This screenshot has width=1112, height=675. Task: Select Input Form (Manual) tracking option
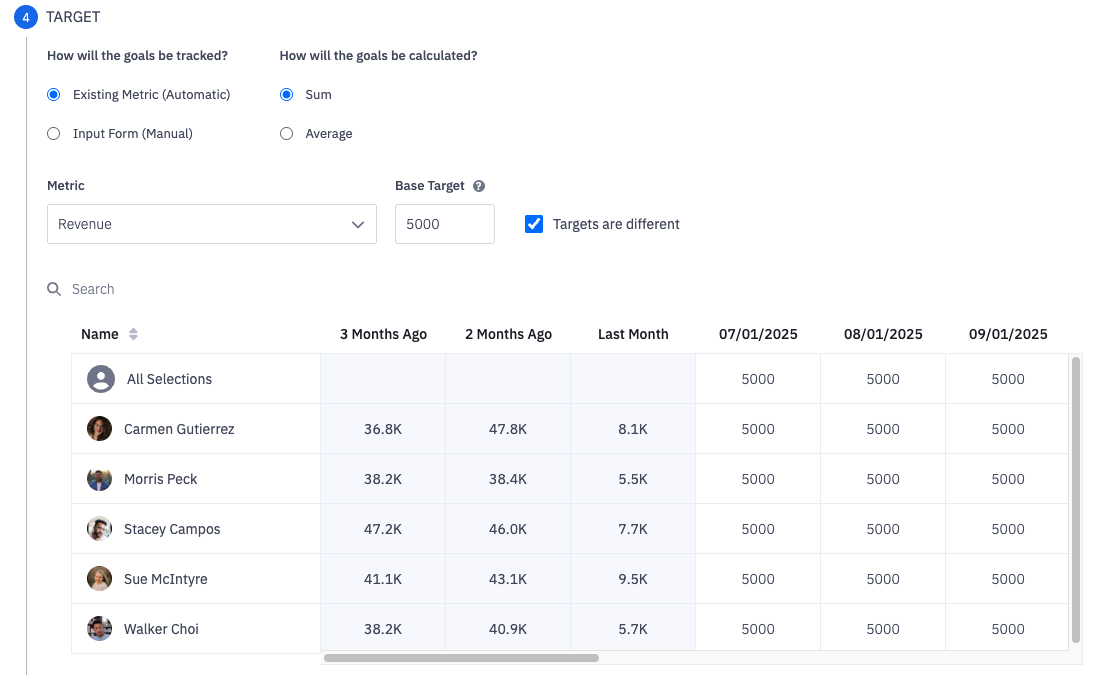click(x=54, y=134)
